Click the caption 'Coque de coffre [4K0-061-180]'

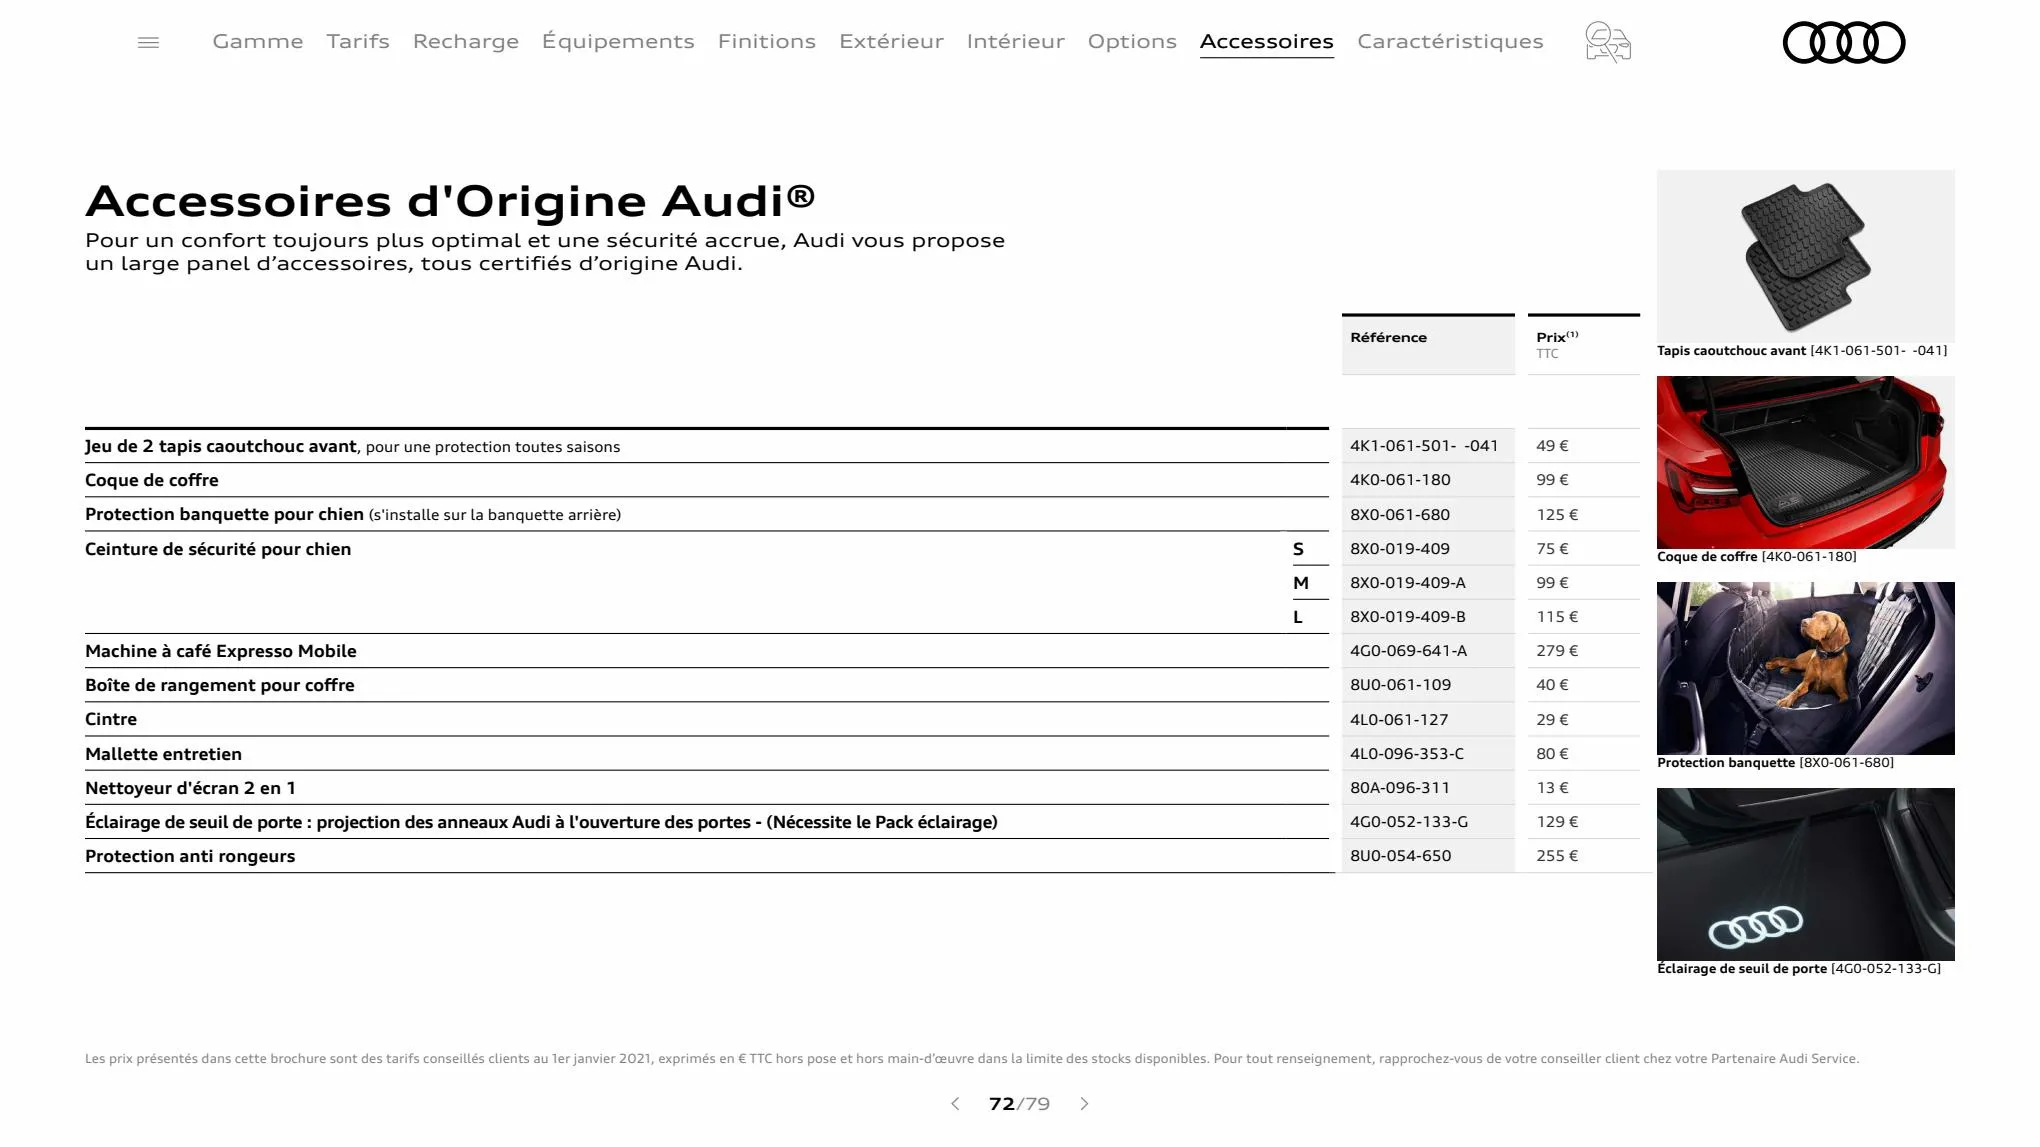(1756, 557)
